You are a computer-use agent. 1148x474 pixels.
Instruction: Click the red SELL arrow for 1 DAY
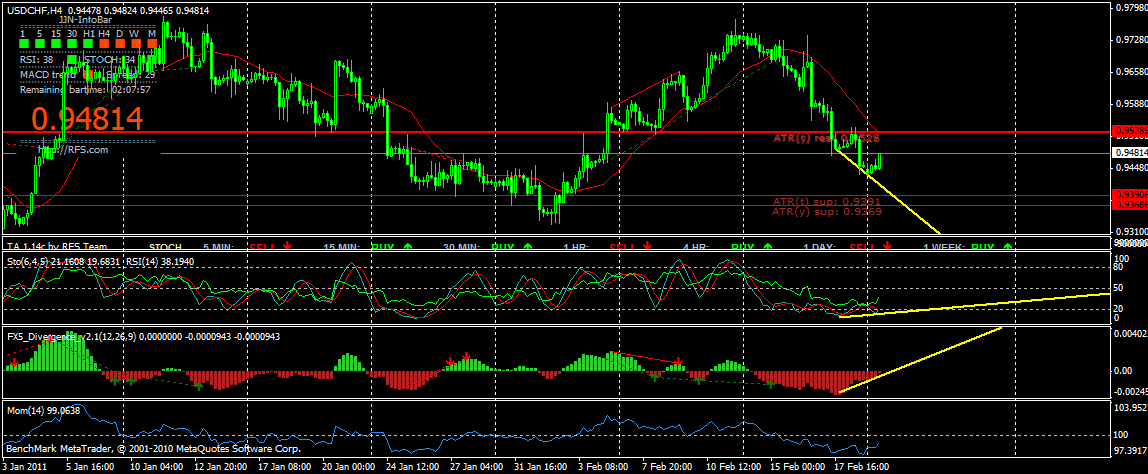[x=888, y=245]
